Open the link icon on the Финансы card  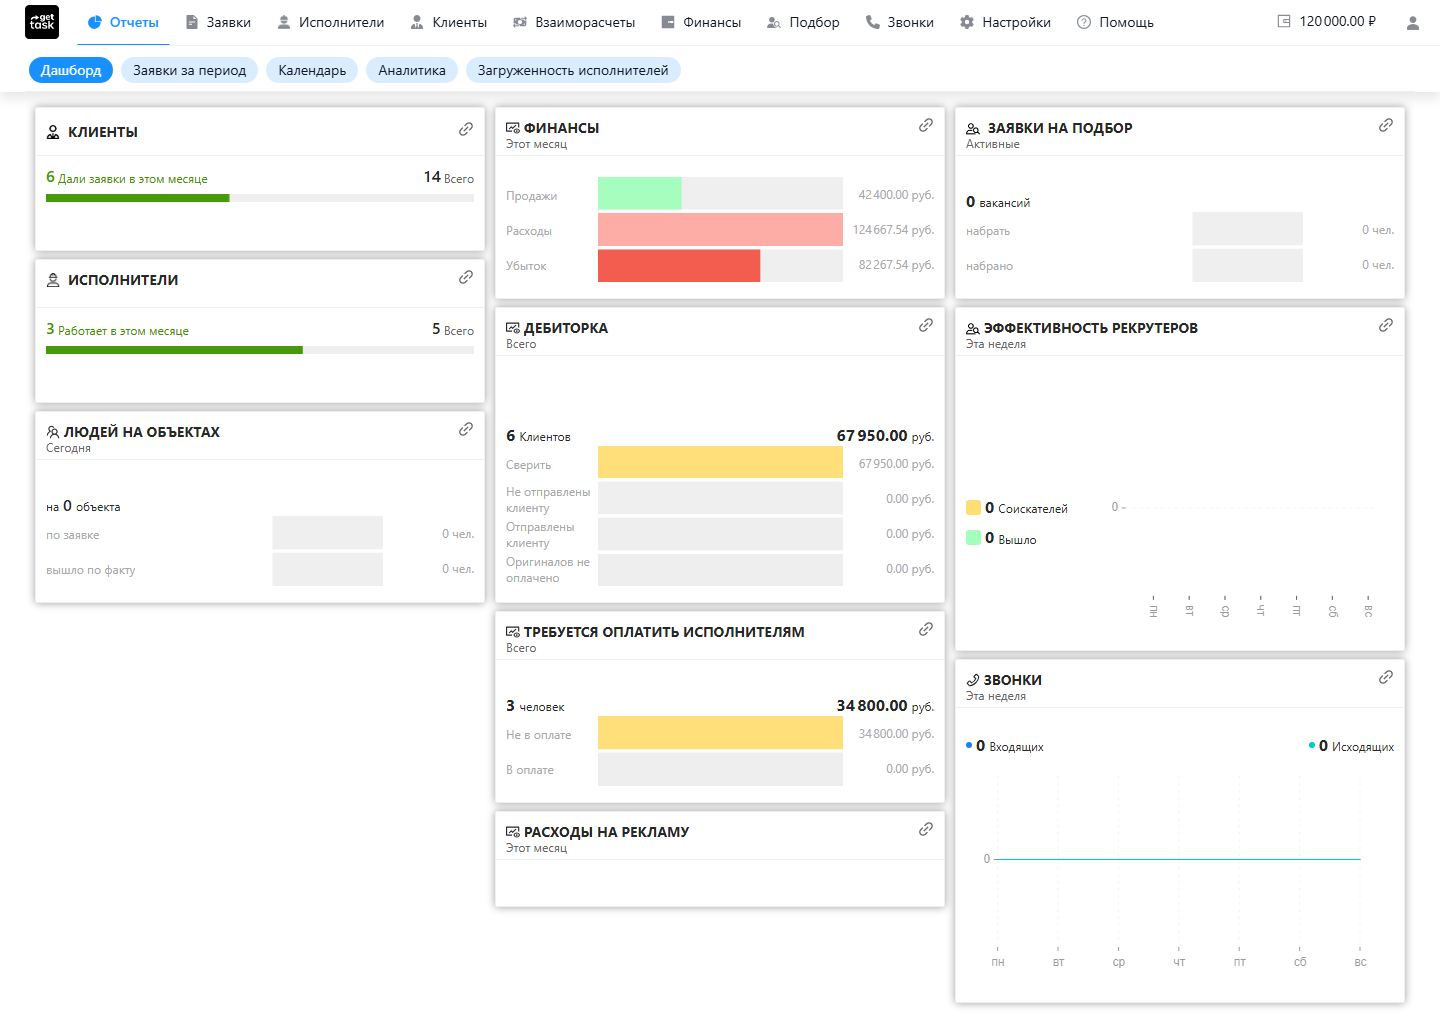tap(926, 125)
